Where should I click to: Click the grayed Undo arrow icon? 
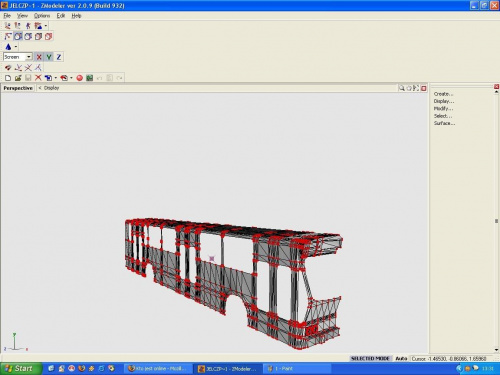click(x=99, y=78)
